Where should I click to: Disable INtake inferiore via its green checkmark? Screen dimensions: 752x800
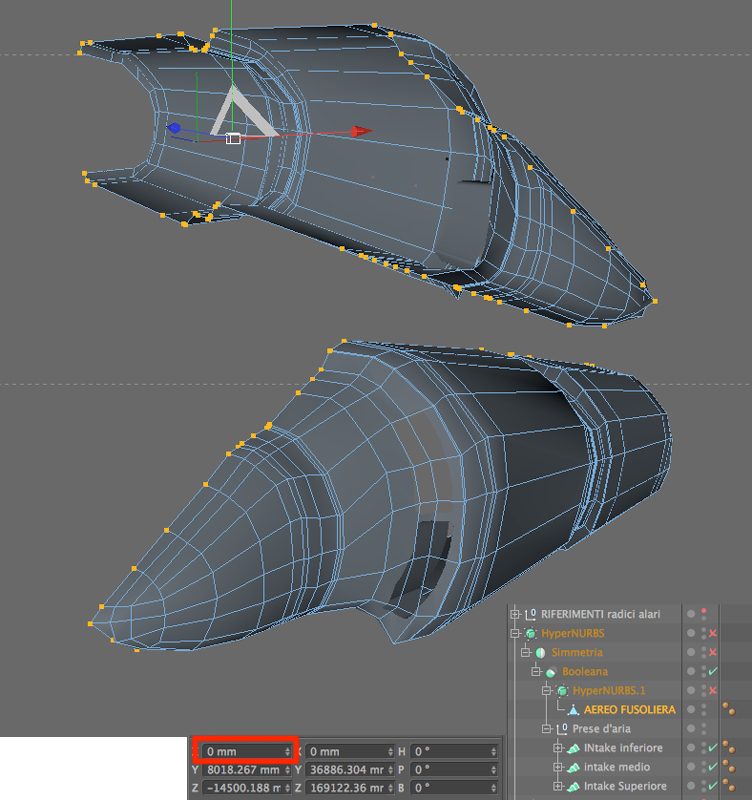[713, 748]
